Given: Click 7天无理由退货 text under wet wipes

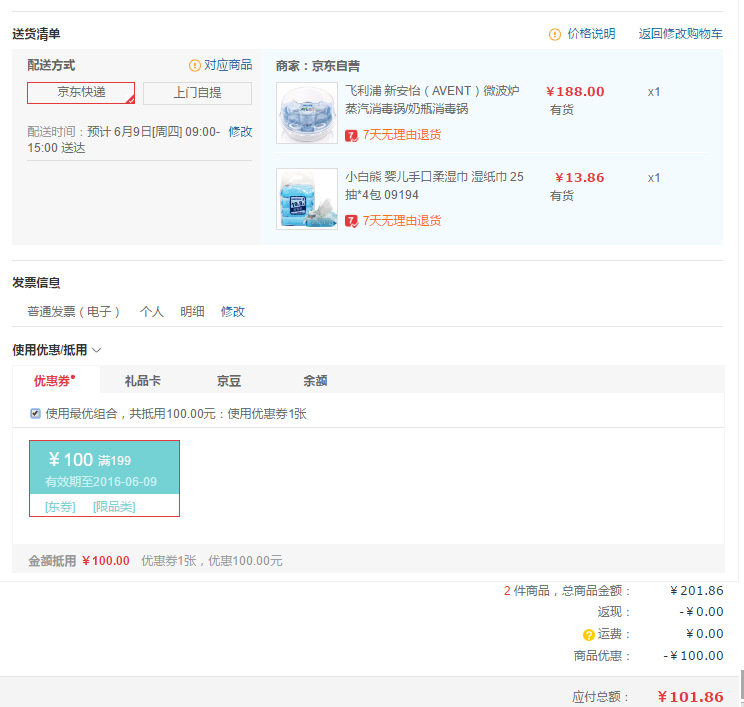Looking at the screenshot, I should [402, 221].
